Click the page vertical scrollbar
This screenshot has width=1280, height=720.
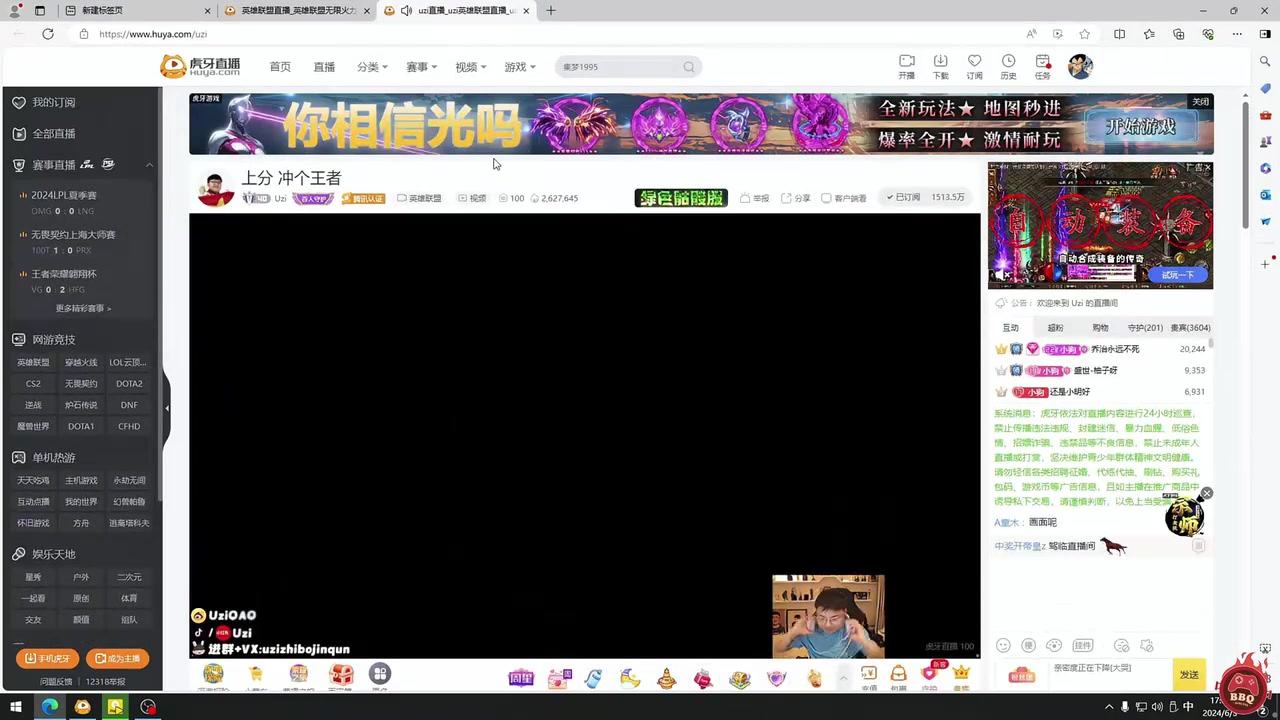click(x=1245, y=165)
